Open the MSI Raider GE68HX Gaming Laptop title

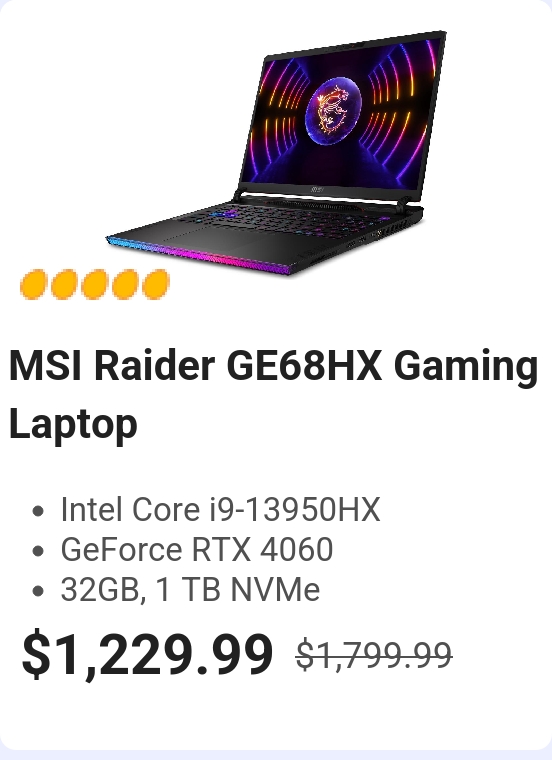tap(274, 394)
